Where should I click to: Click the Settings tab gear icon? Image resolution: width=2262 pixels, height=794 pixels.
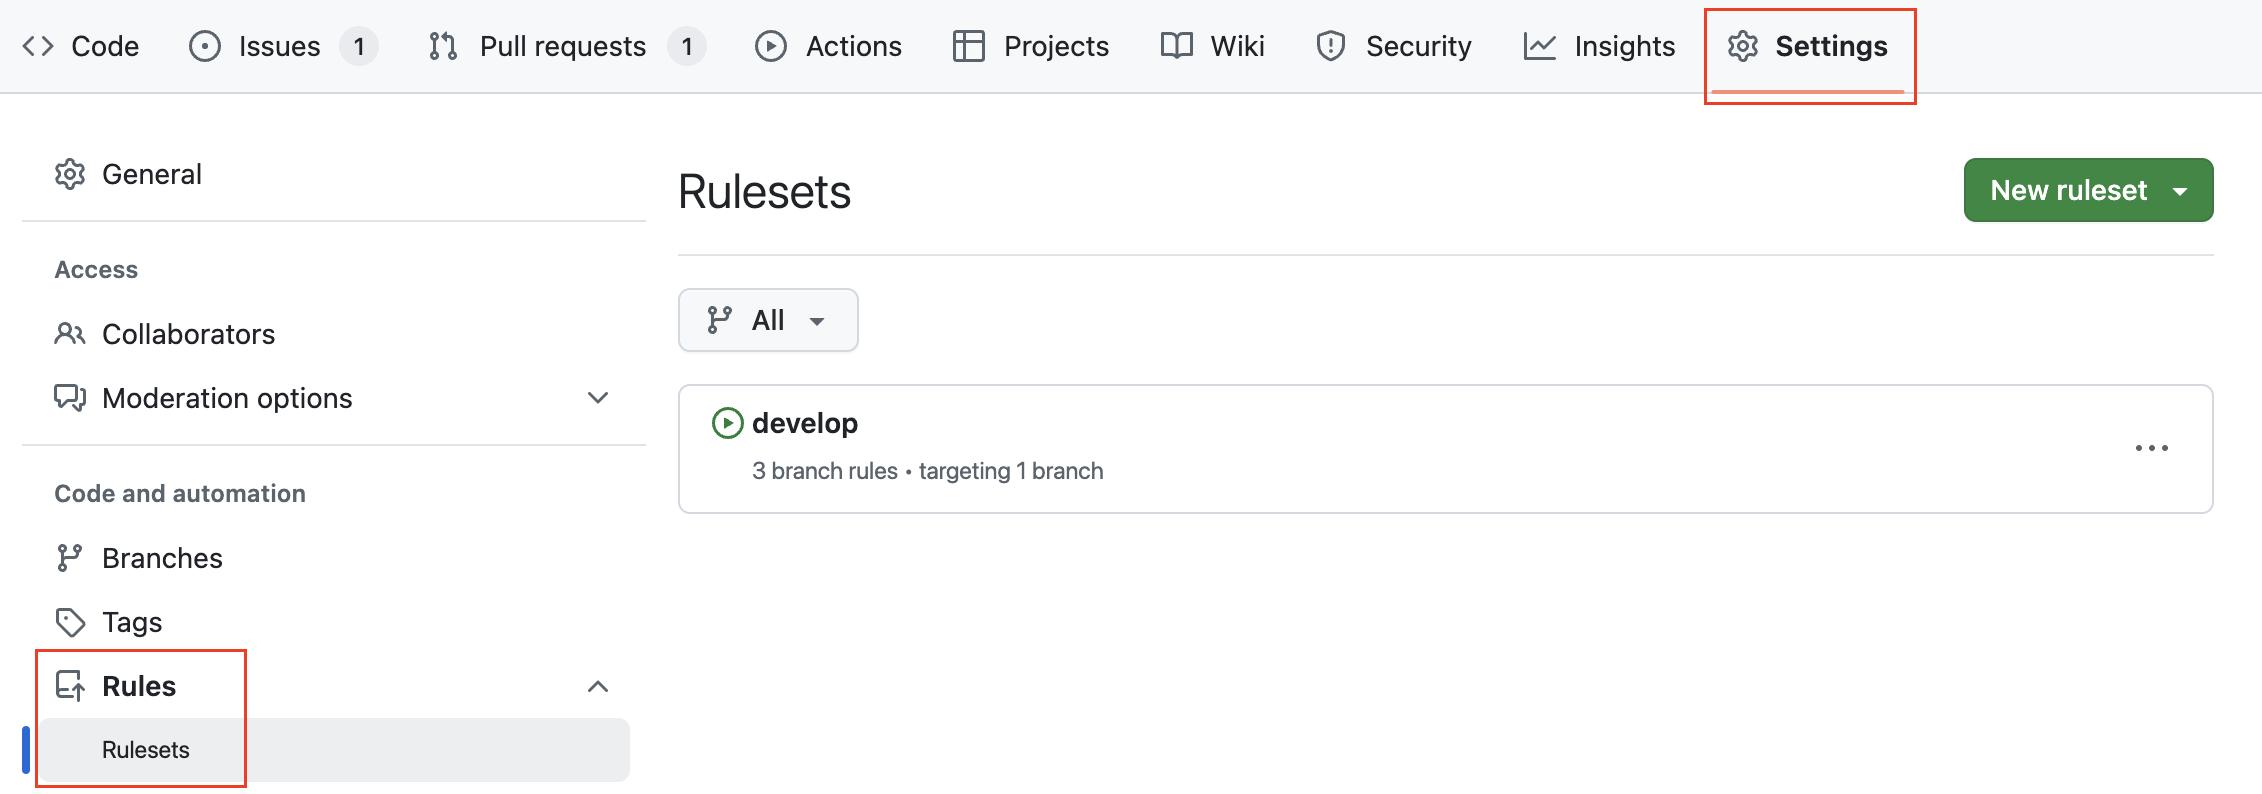[x=1743, y=46]
